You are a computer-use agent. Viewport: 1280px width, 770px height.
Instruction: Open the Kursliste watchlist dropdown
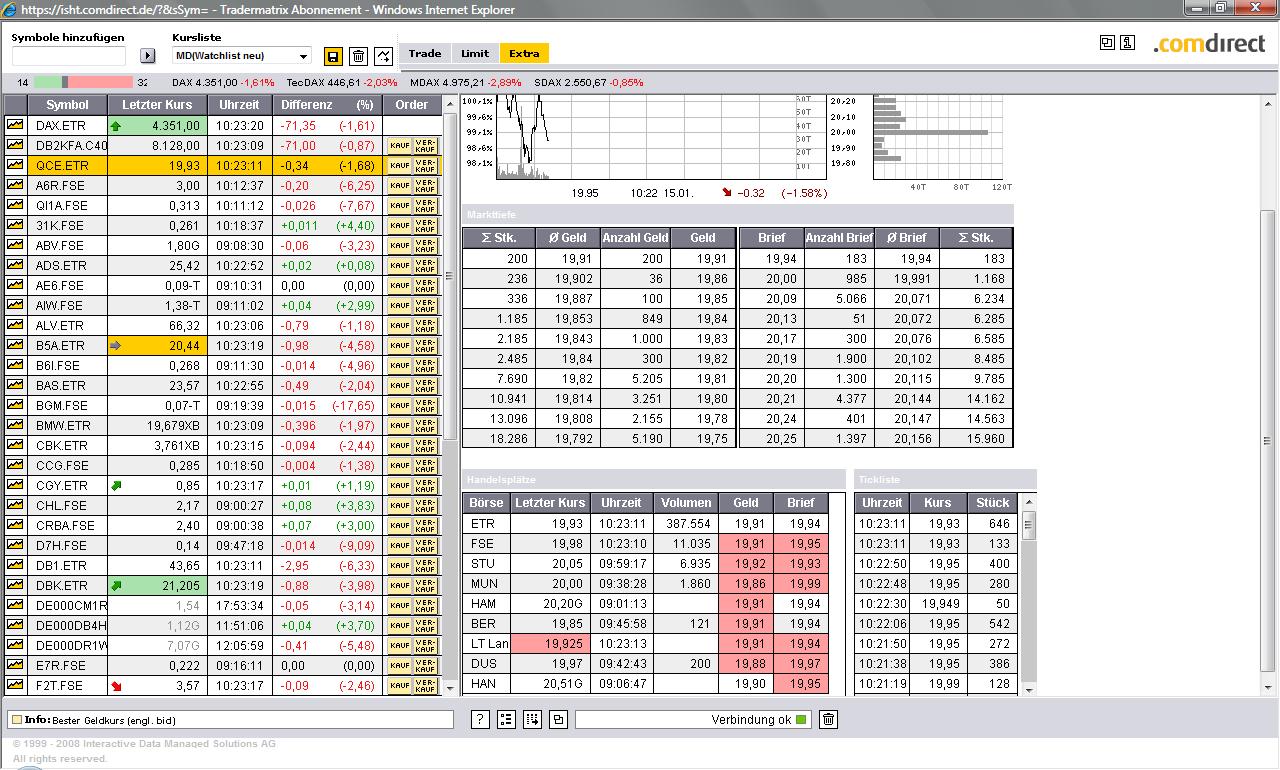(242, 56)
